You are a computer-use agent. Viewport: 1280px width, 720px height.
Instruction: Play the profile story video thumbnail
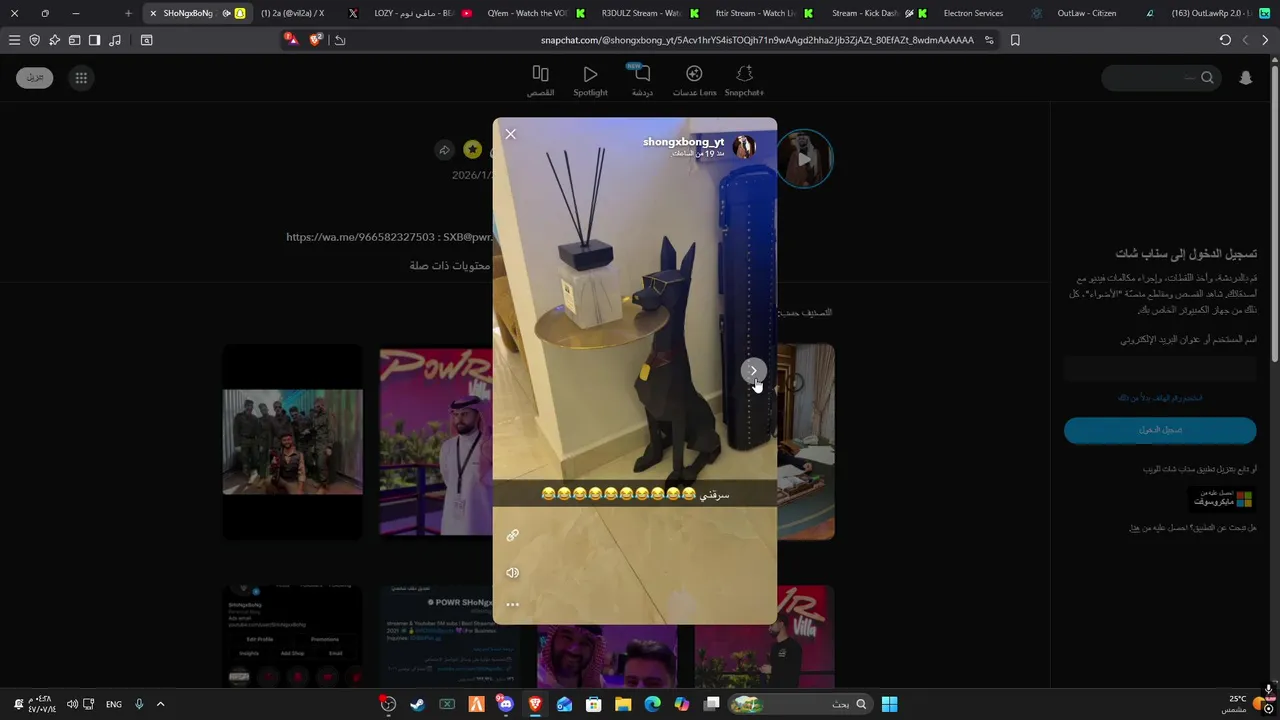(805, 159)
